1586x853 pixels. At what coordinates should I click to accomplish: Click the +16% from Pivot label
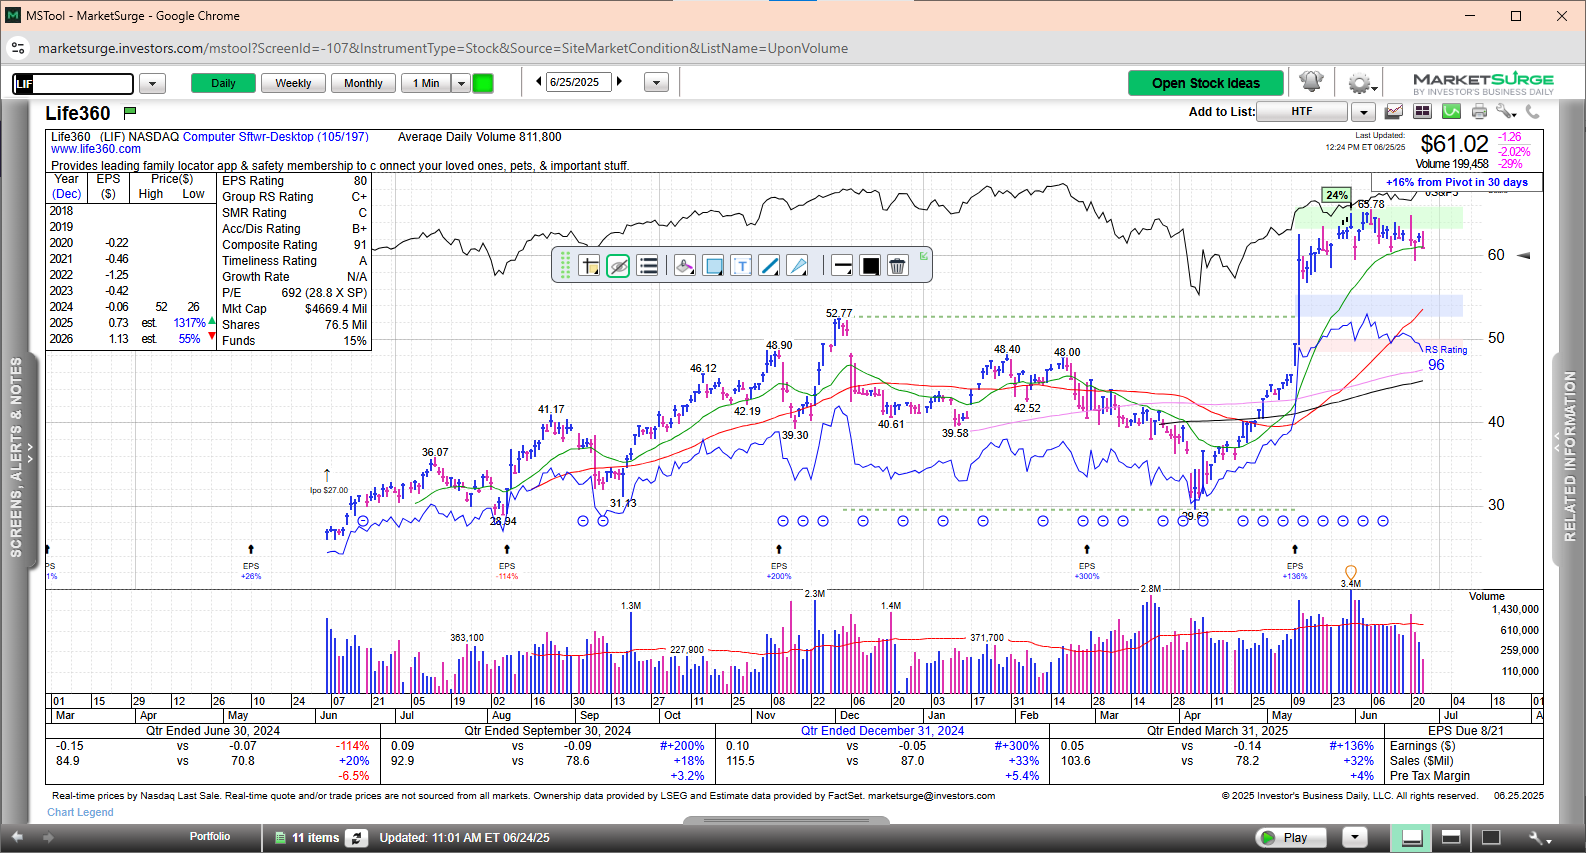coord(1457,182)
